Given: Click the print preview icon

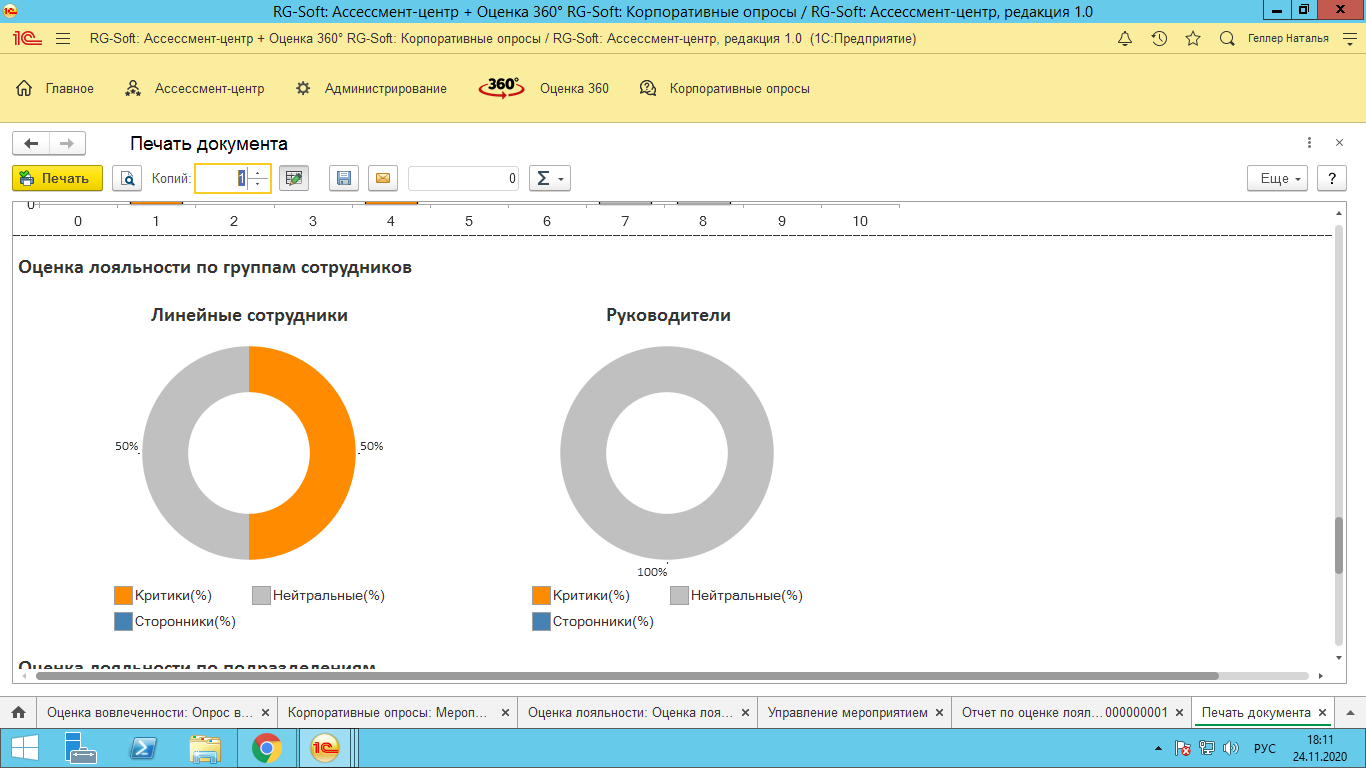Looking at the screenshot, I should [127, 178].
